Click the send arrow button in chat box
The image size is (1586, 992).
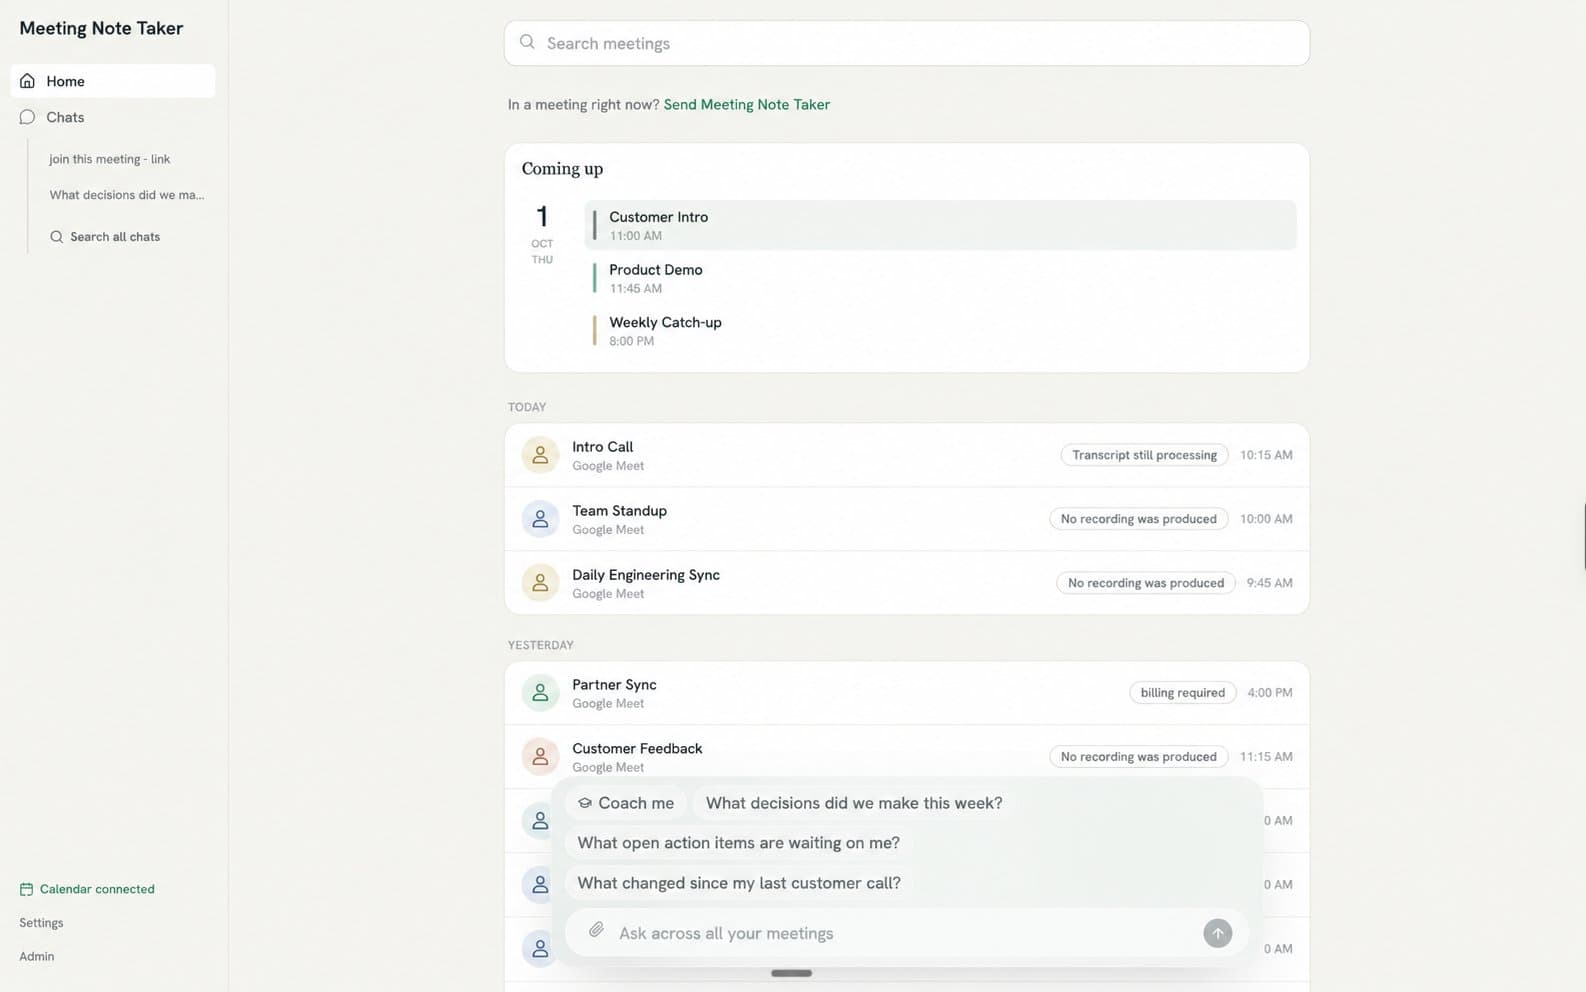tap(1217, 933)
